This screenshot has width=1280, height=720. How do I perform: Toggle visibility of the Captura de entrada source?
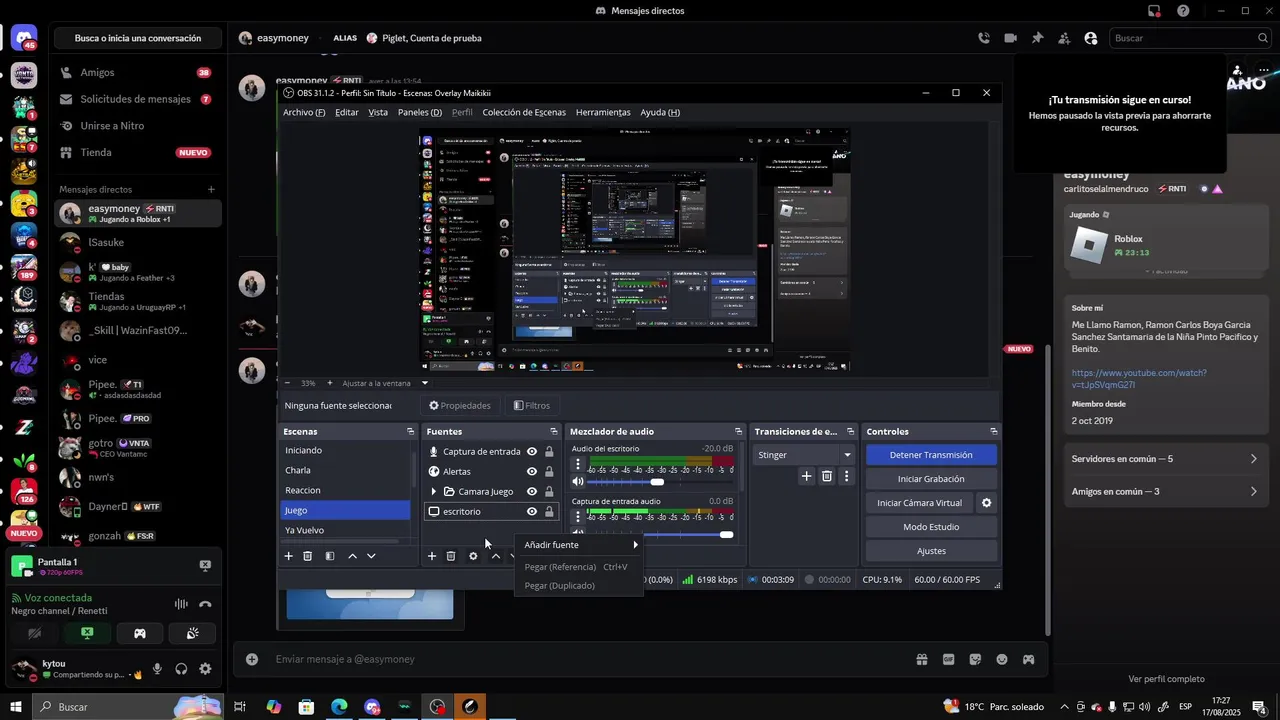tap(532, 451)
